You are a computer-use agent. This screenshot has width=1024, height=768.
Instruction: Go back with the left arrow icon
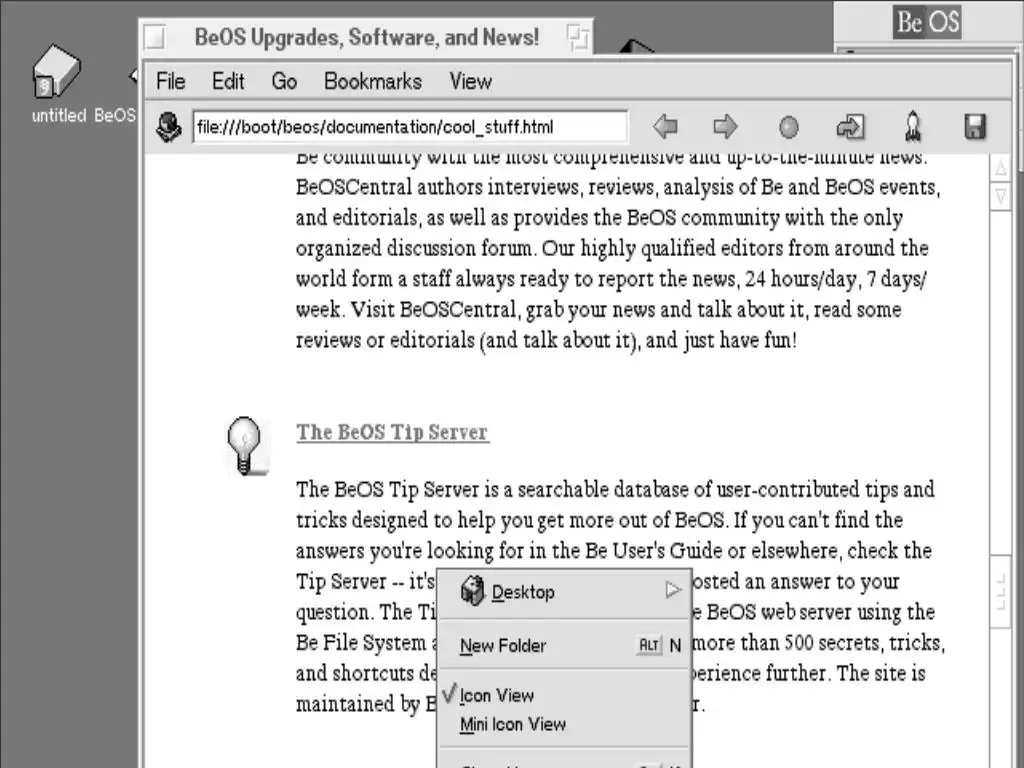click(665, 127)
